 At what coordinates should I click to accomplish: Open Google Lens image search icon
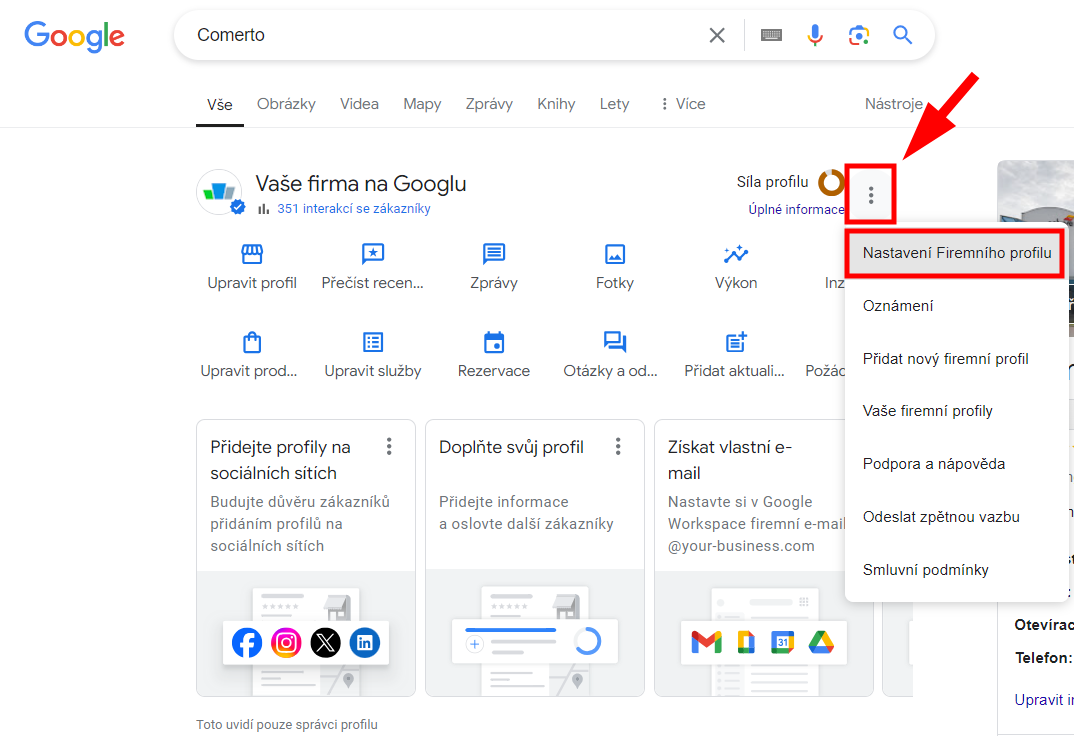coord(858,35)
